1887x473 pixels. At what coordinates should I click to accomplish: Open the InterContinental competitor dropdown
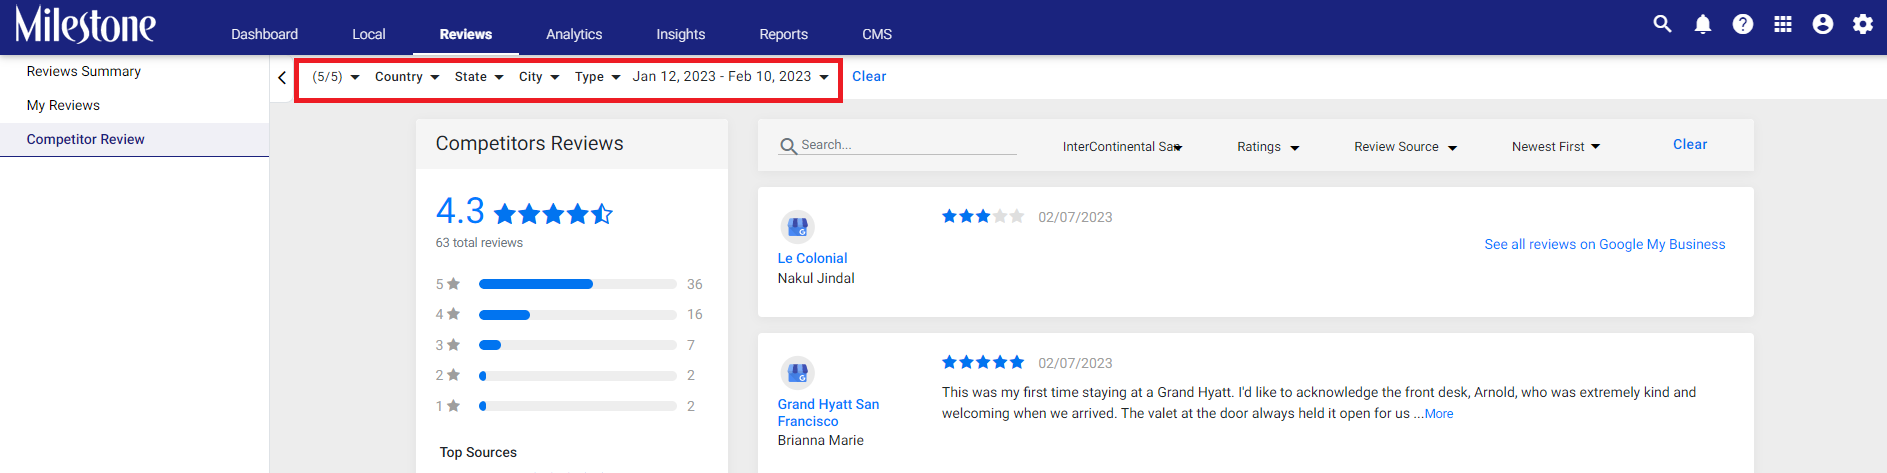(1122, 147)
